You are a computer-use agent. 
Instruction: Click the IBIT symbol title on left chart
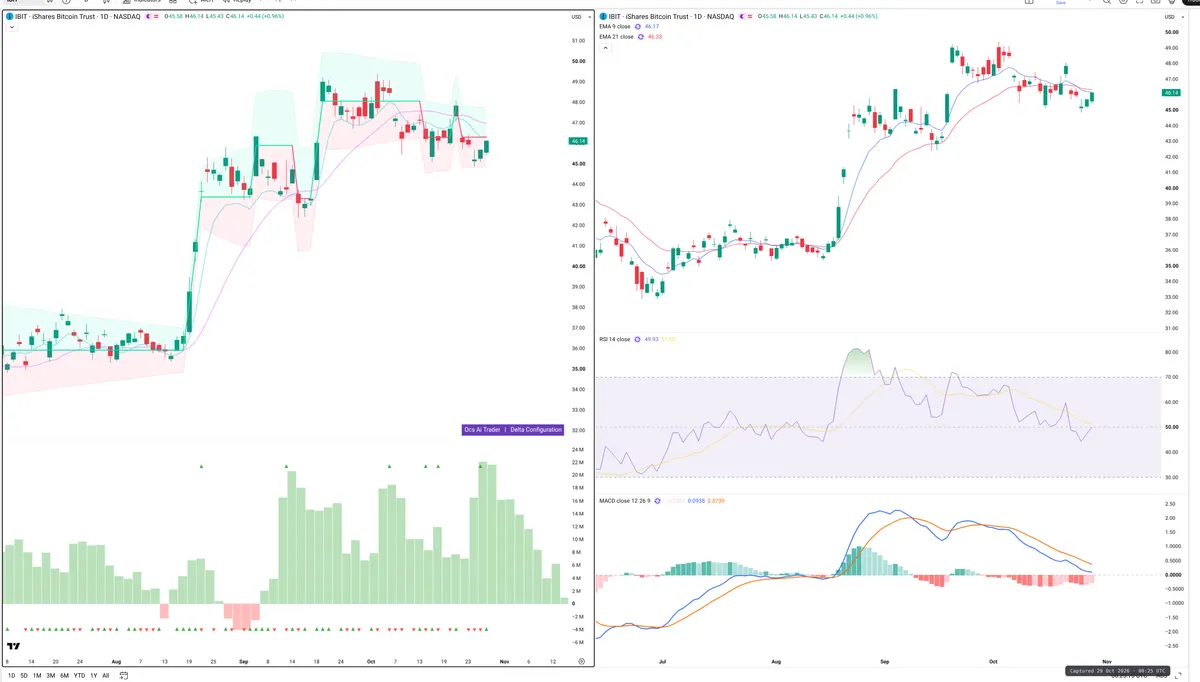[78, 17]
